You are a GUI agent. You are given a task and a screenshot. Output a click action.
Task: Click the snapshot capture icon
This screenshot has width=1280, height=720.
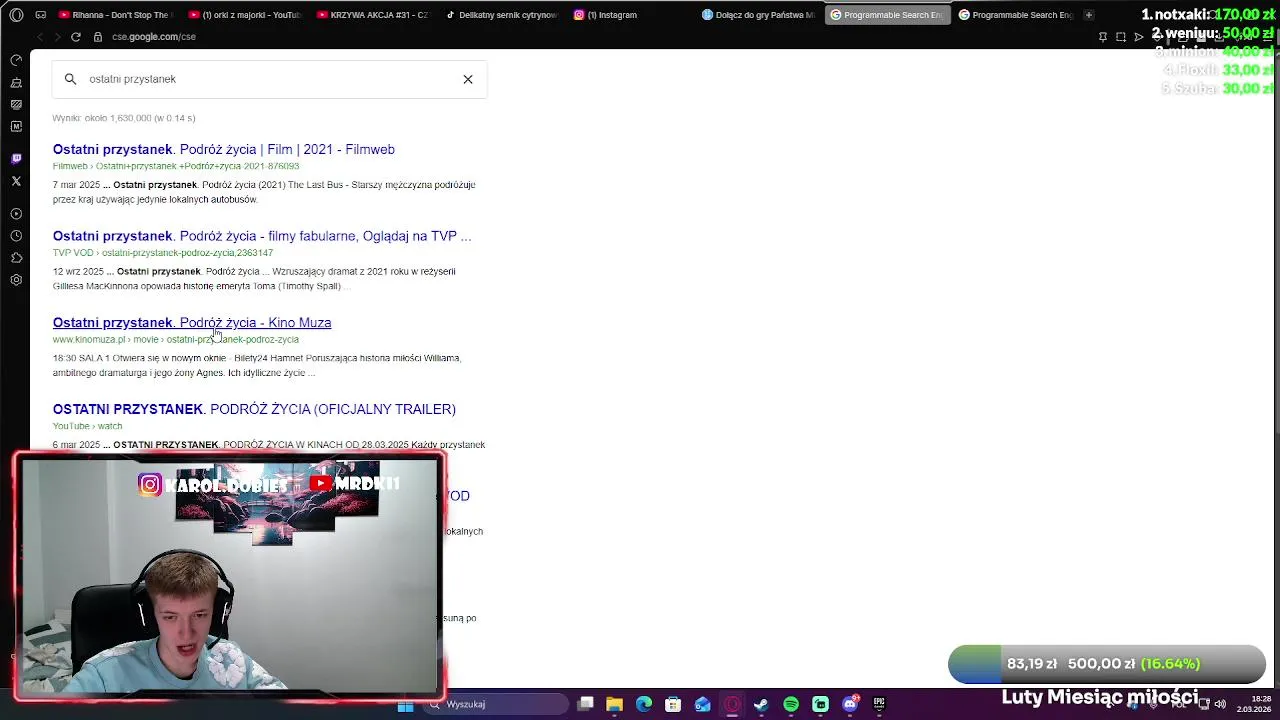(x=1121, y=37)
